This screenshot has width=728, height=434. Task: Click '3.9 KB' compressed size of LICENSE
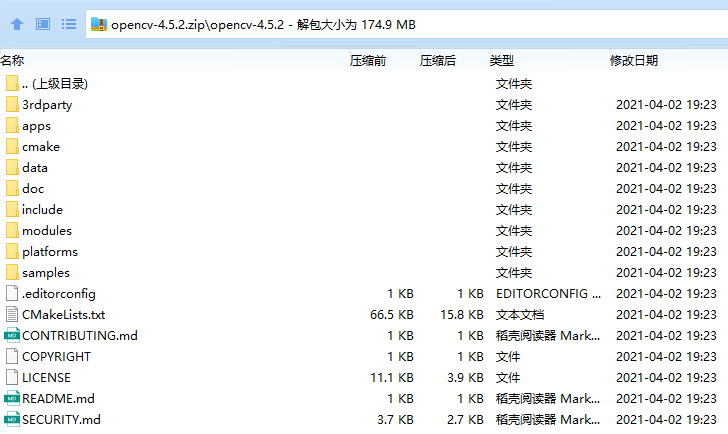pyautogui.click(x=465, y=377)
